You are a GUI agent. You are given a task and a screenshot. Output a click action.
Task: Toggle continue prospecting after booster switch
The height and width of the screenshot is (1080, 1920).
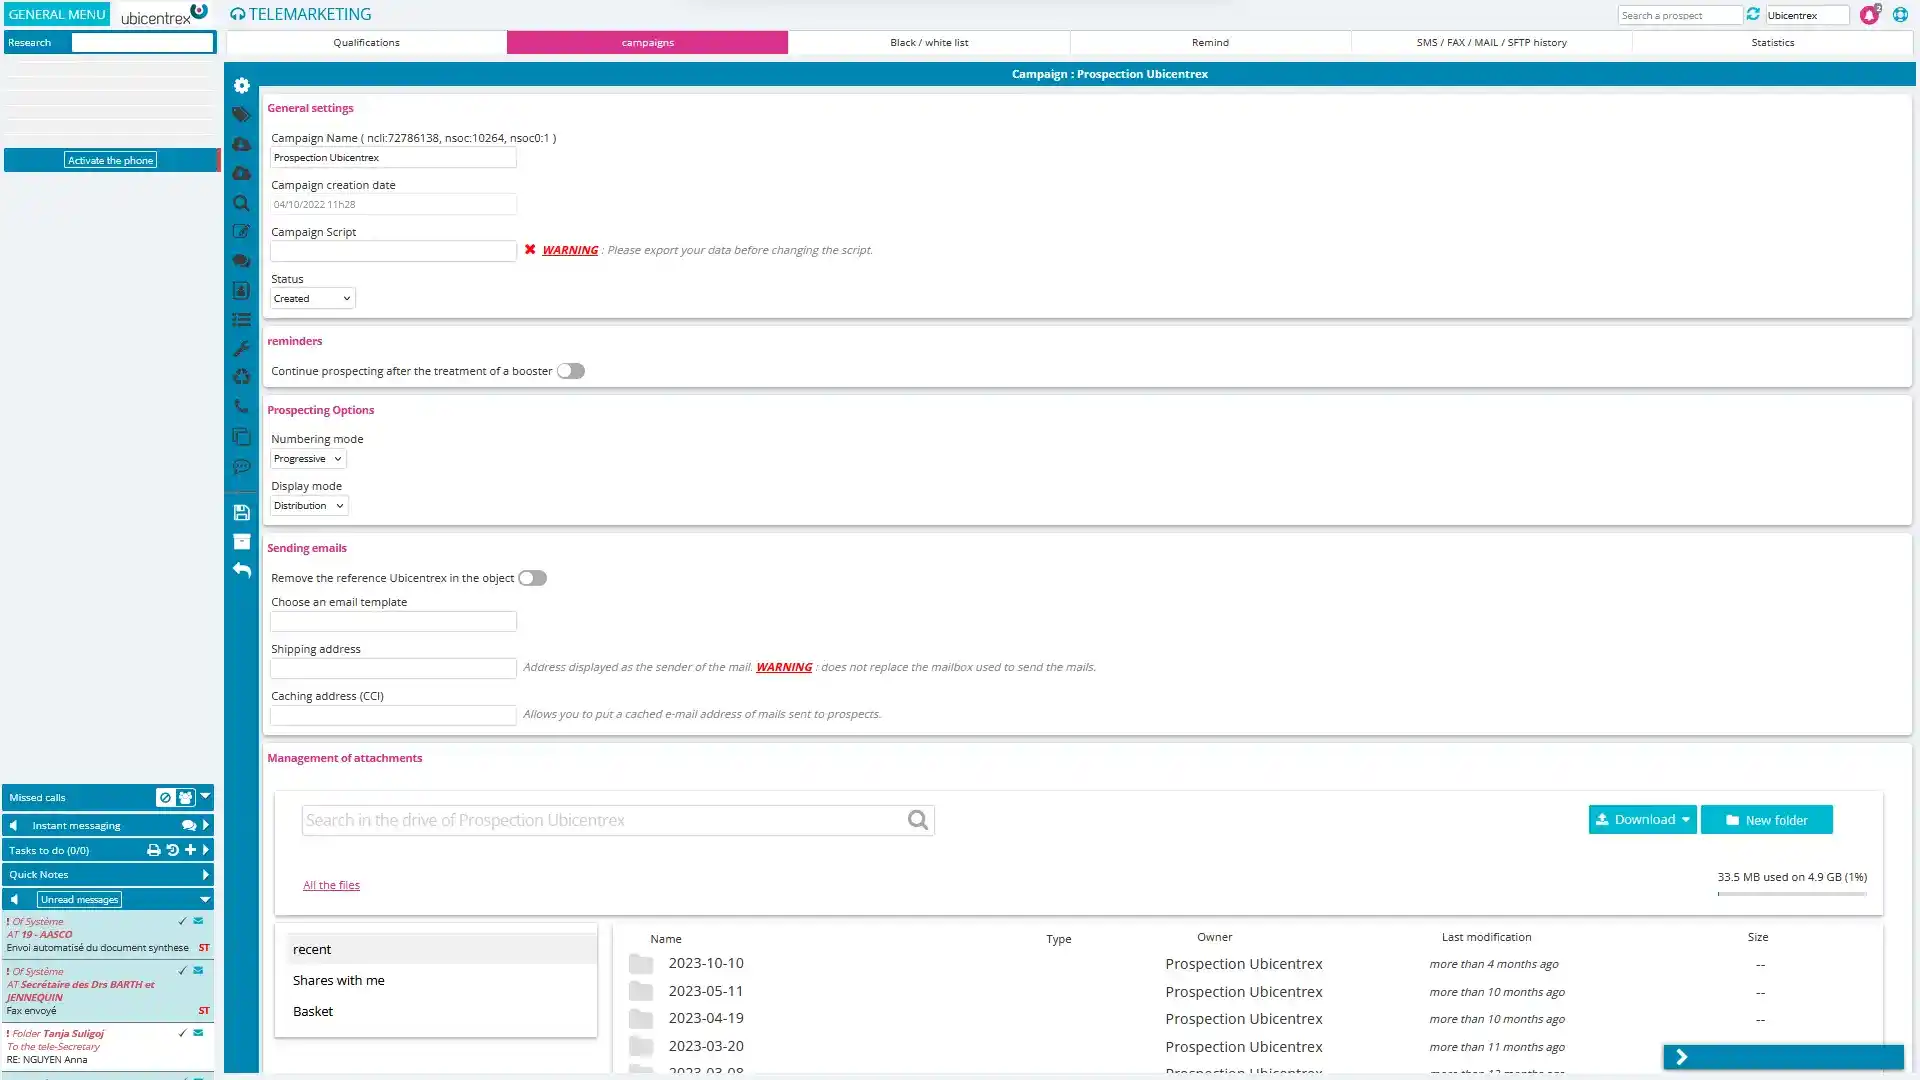click(571, 371)
